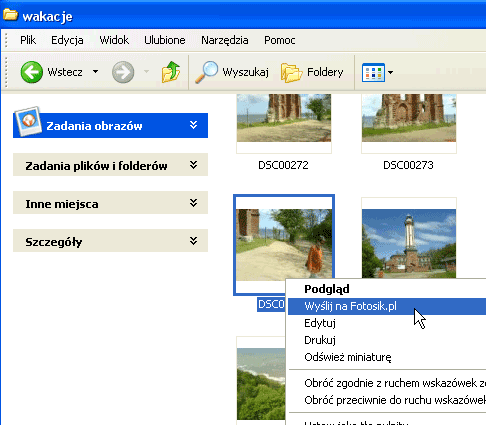Open the Wstecz history dropdown arrow
The image size is (486, 425).
click(x=96, y=71)
